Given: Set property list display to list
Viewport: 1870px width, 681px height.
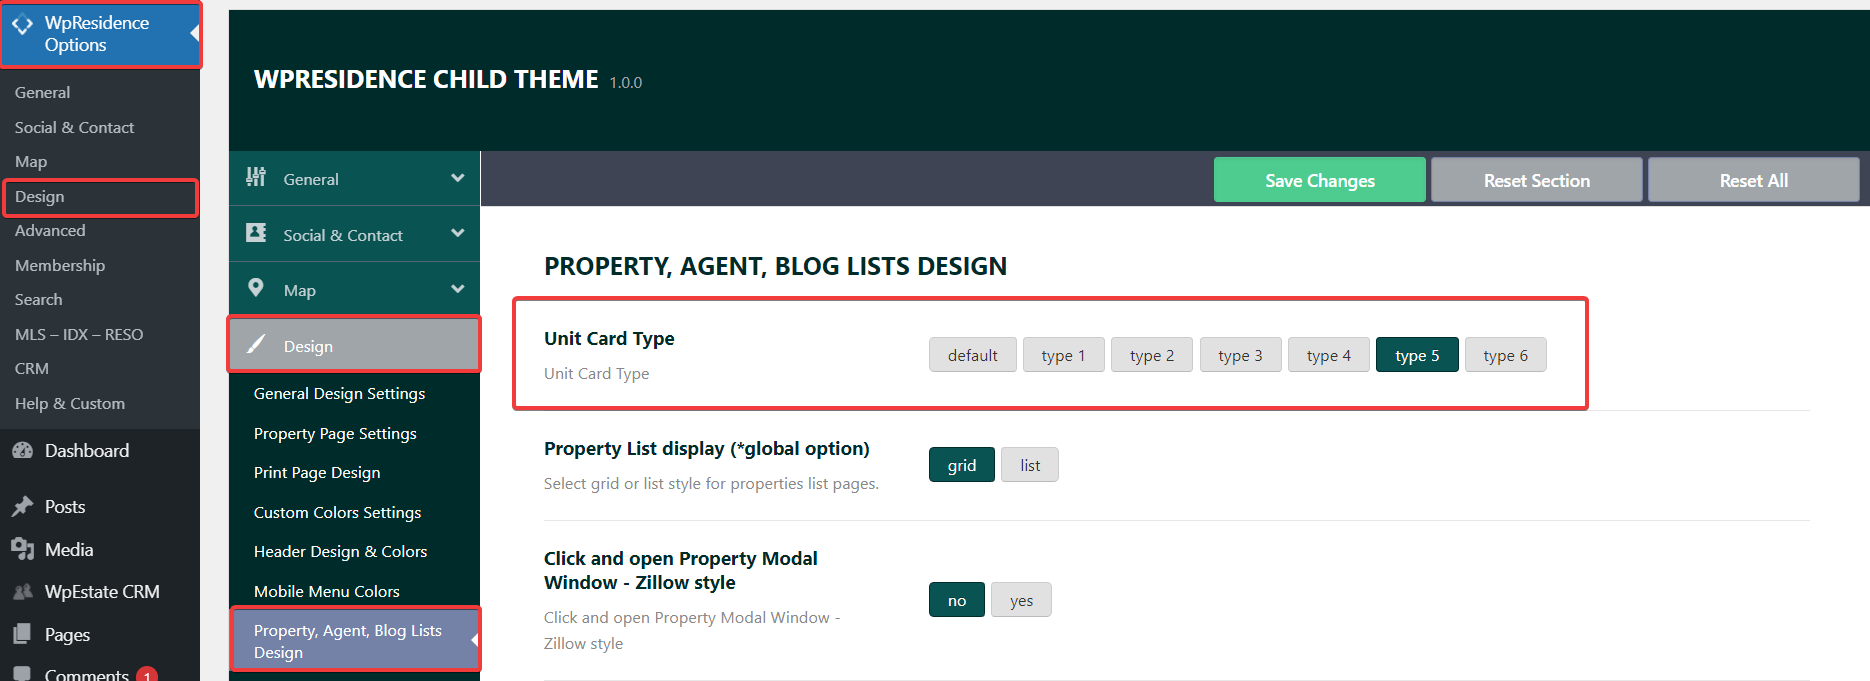Looking at the screenshot, I should click(1030, 465).
